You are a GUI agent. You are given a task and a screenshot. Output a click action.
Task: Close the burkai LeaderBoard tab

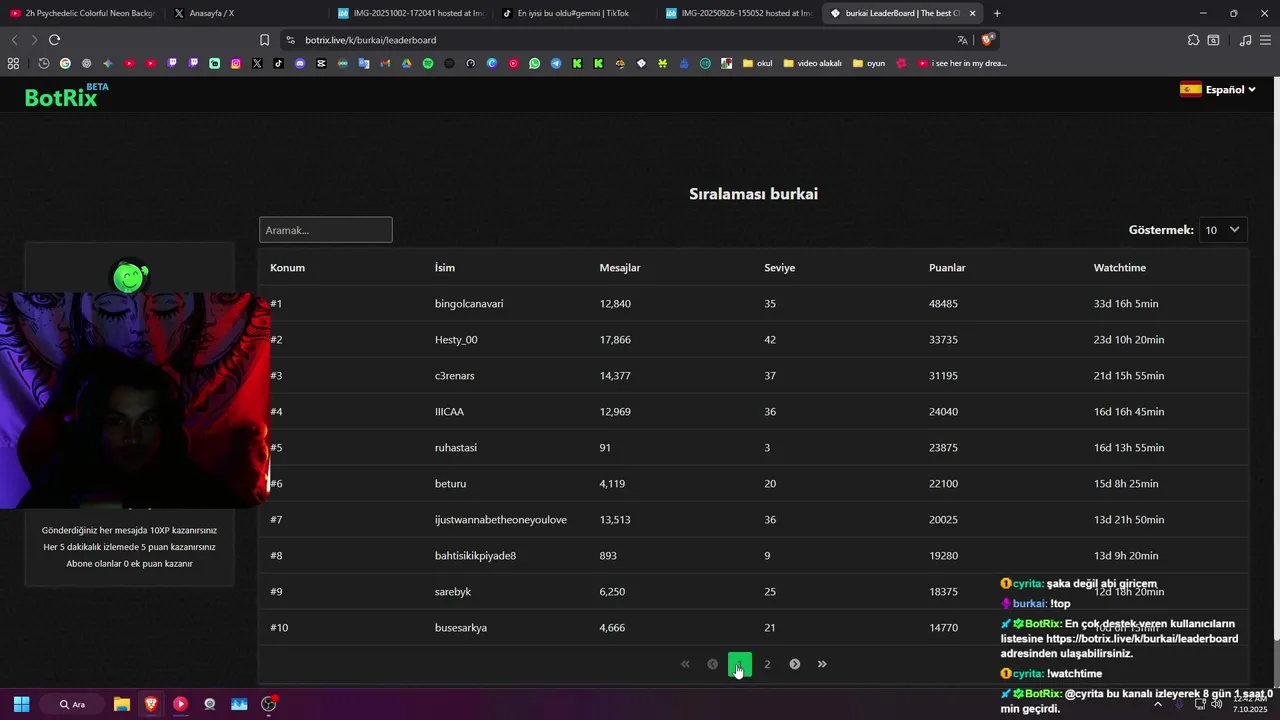(972, 13)
